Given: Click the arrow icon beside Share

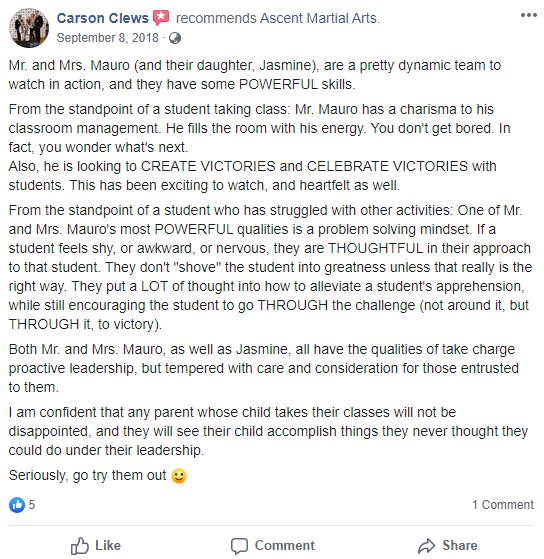Looking at the screenshot, I should point(427,546).
